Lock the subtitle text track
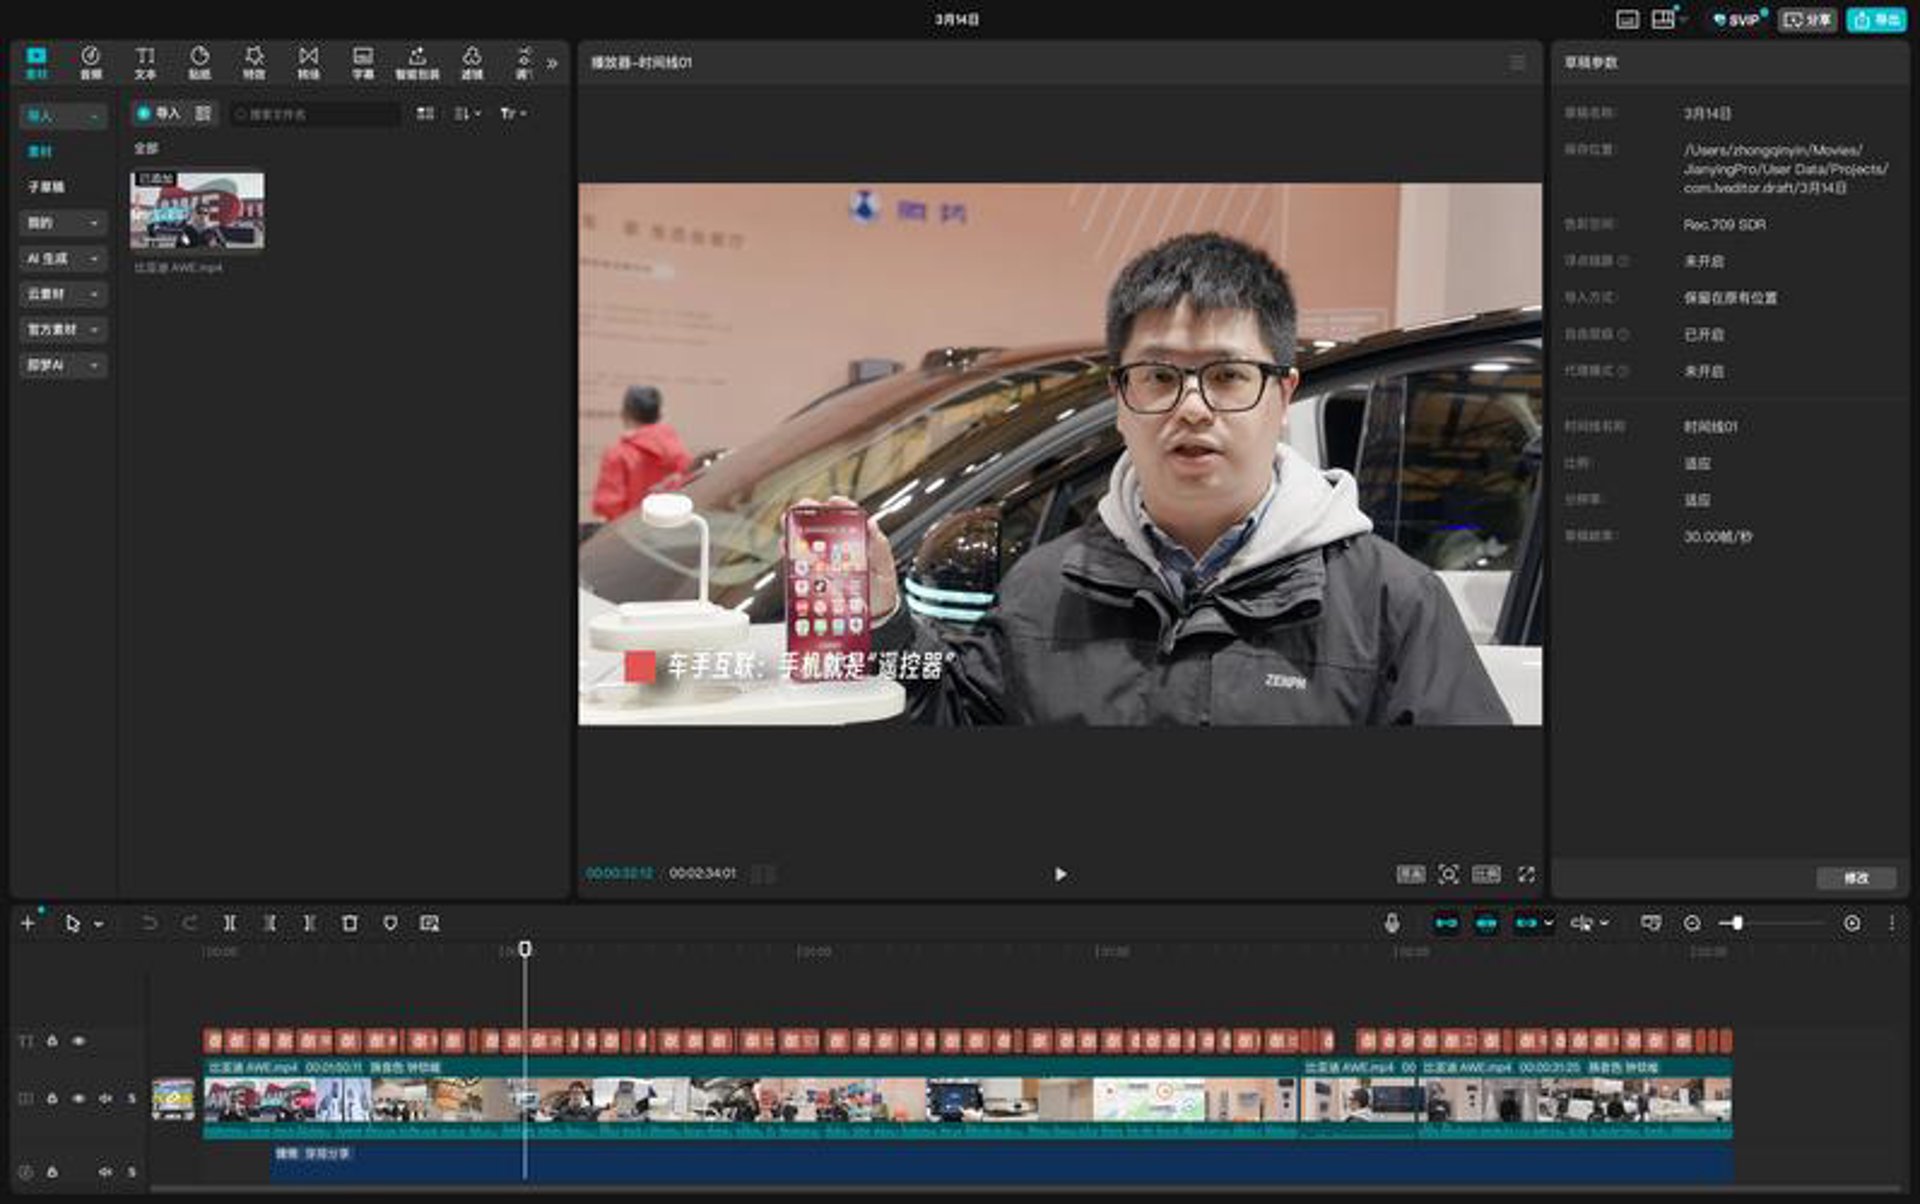 pos(52,1041)
